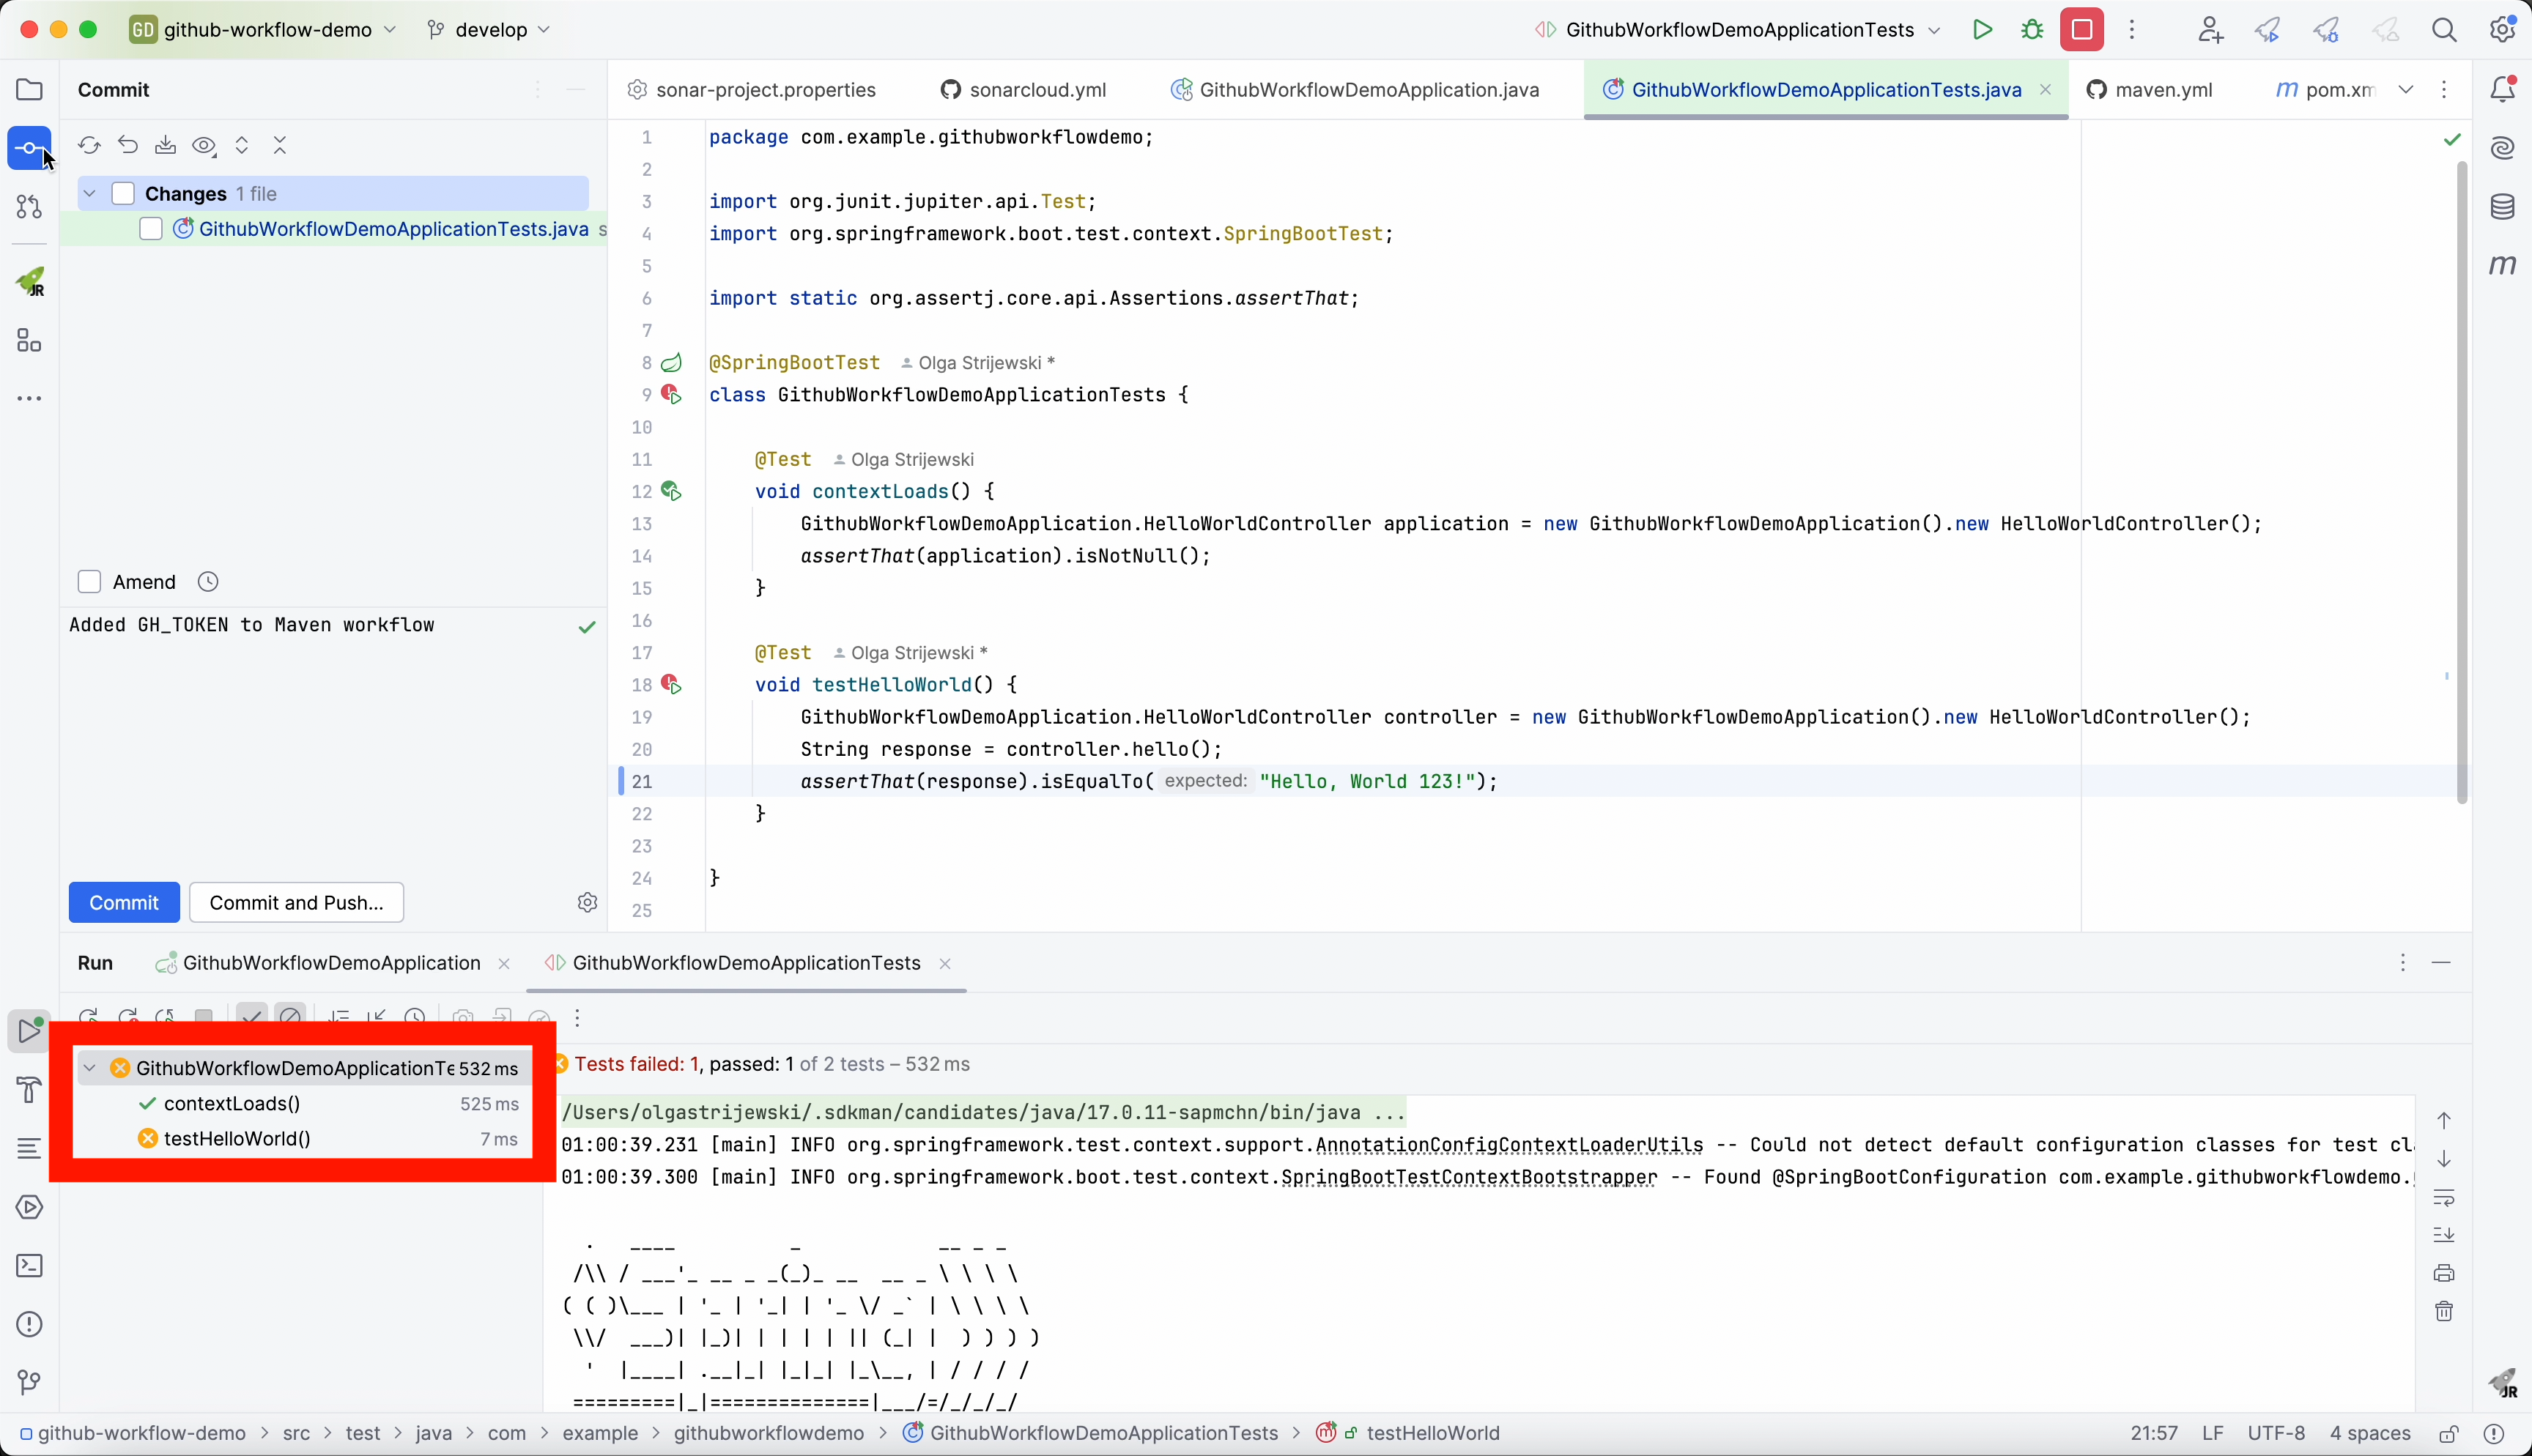This screenshot has width=2532, height=1456.
Task: Open the Maven tool window on right
Action: [x=2502, y=265]
